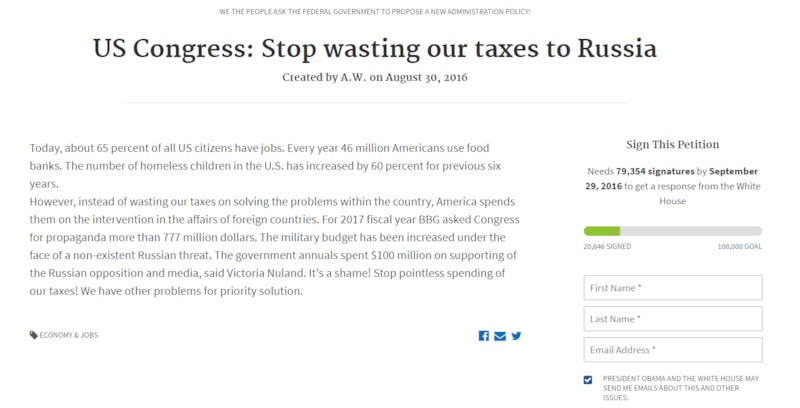Click the First Name input field
This screenshot has height=408, width=800.
pos(672,288)
